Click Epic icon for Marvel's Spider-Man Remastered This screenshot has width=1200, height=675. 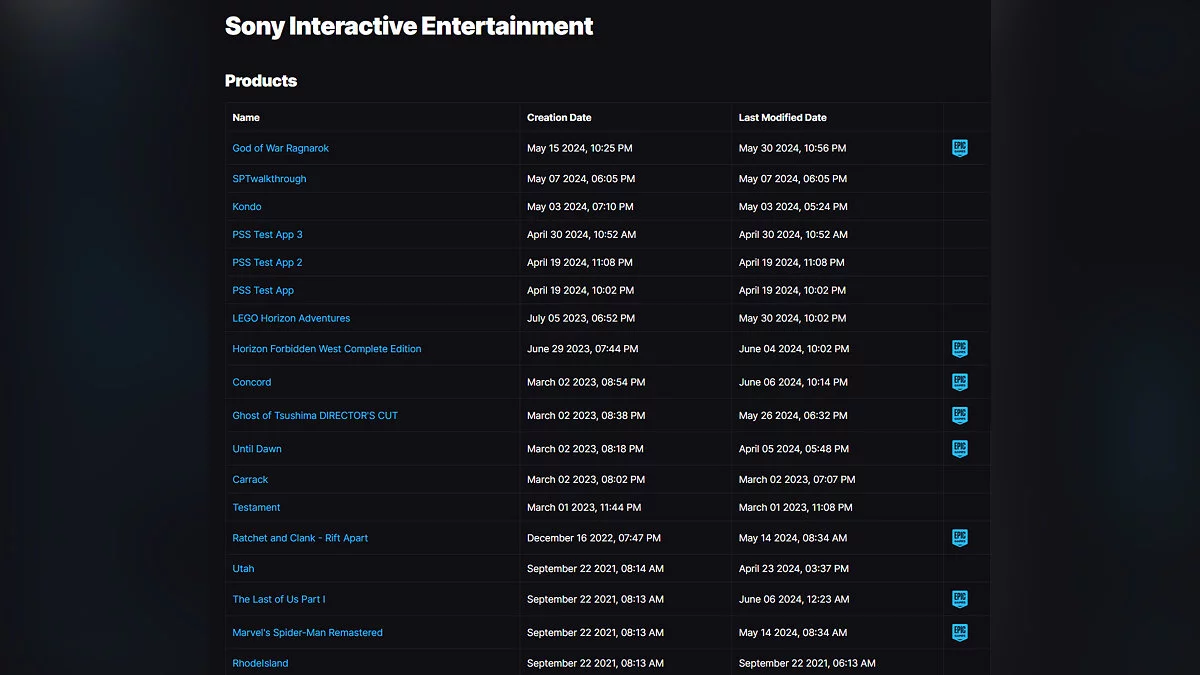959,632
